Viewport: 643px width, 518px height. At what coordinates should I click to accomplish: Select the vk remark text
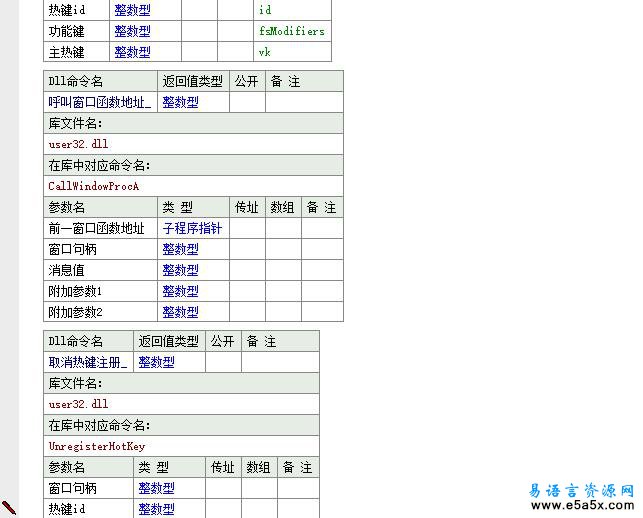264,52
